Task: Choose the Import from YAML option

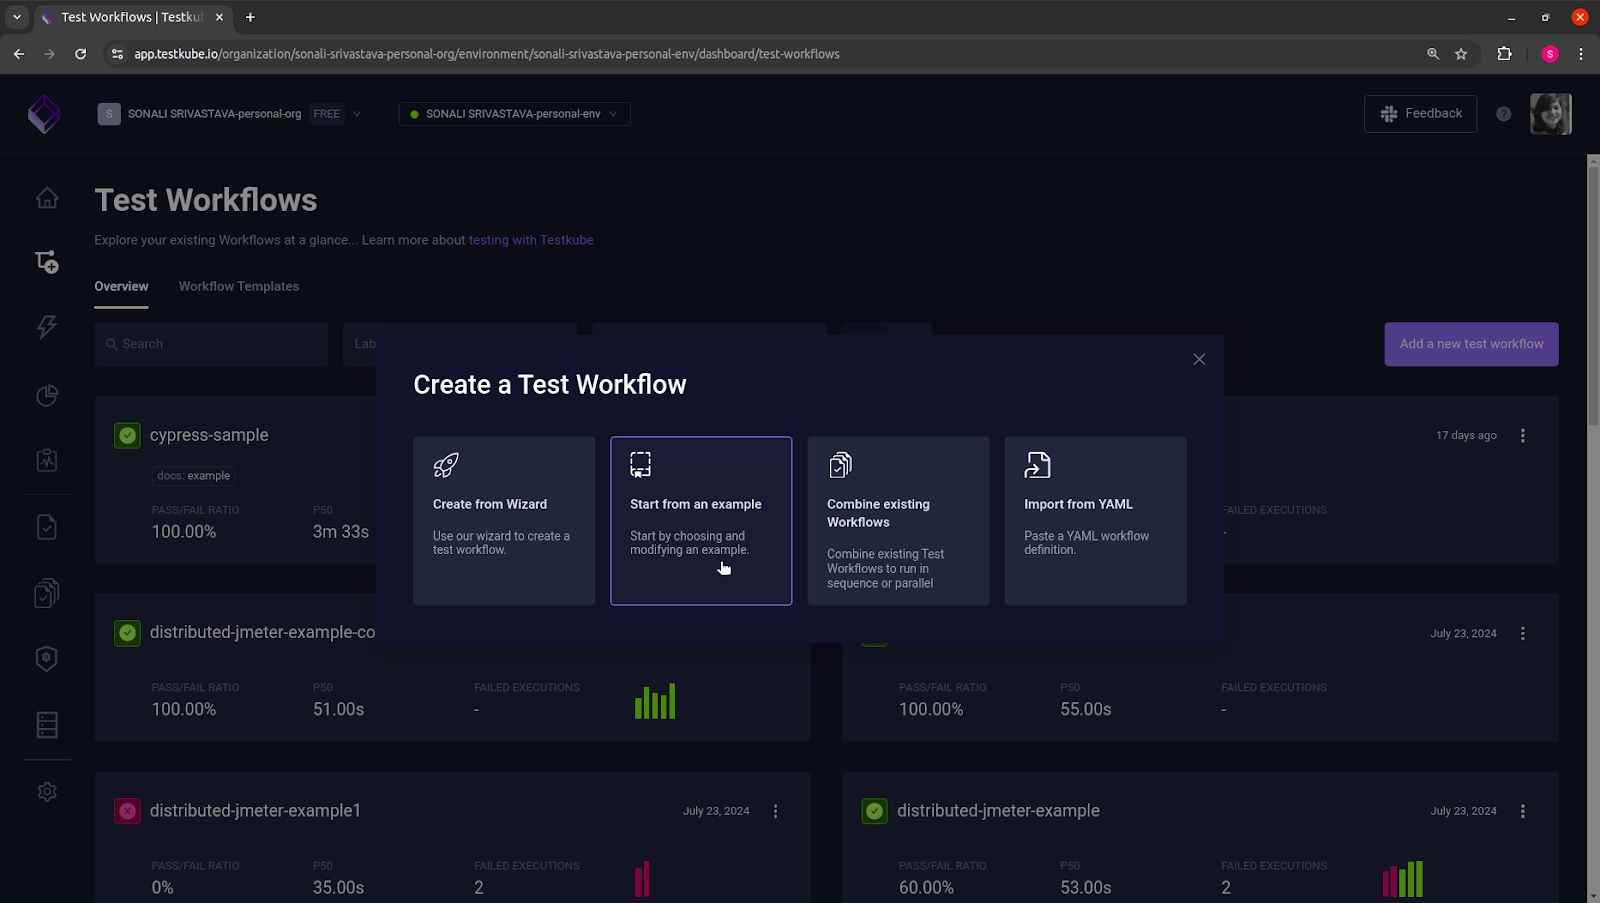Action: tap(1095, 521)
